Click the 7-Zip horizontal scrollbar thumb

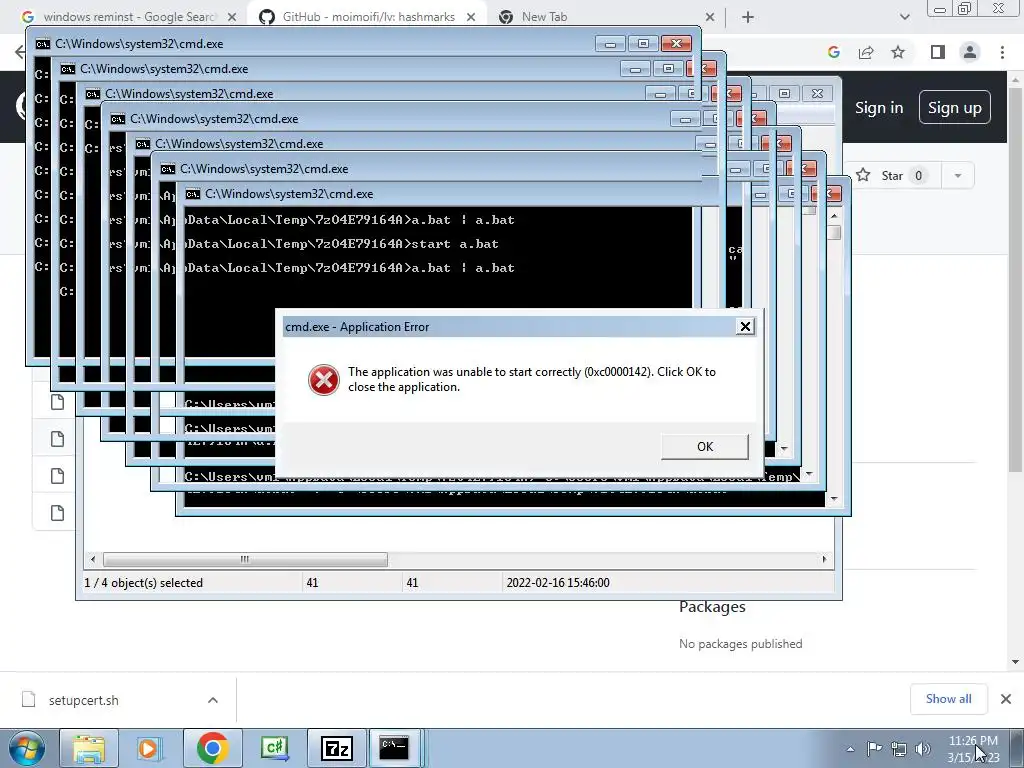pyautogui.click(x=245, y=559)
